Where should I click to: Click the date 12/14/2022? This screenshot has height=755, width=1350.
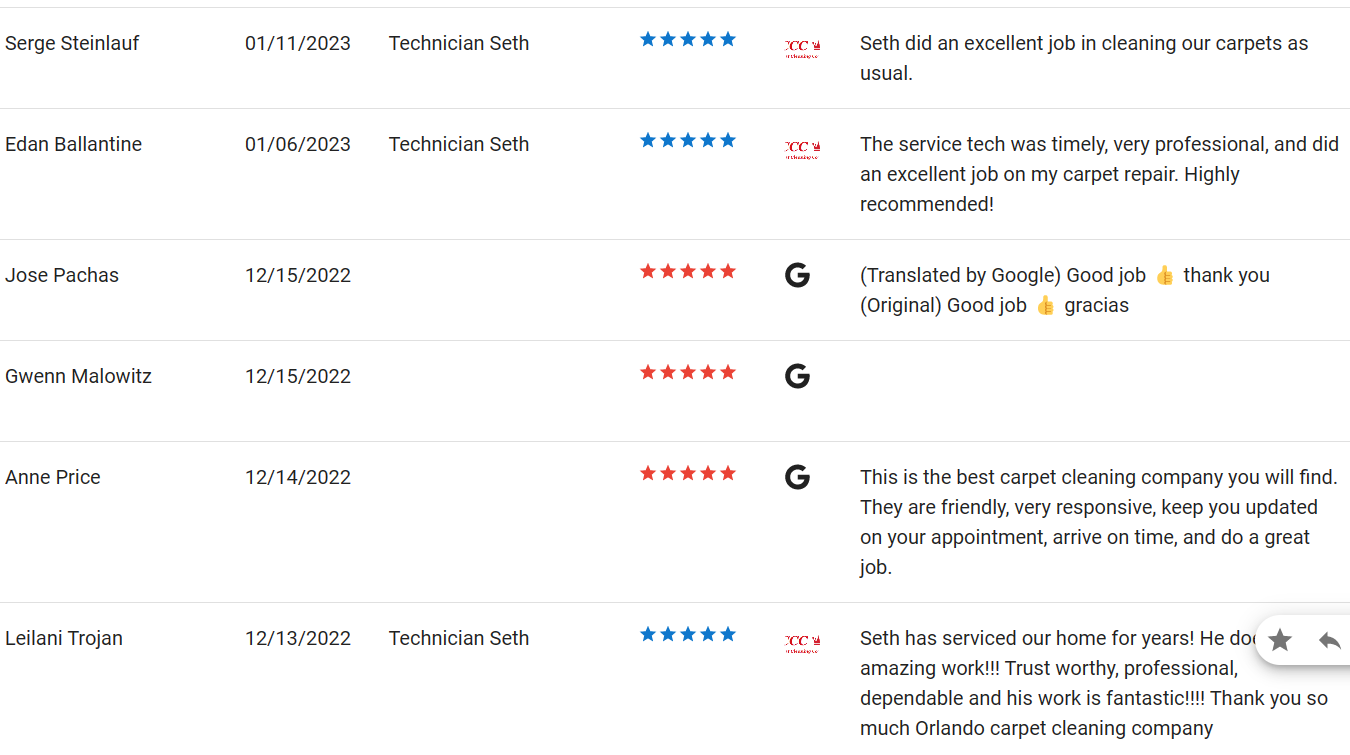tap(298, 477)
